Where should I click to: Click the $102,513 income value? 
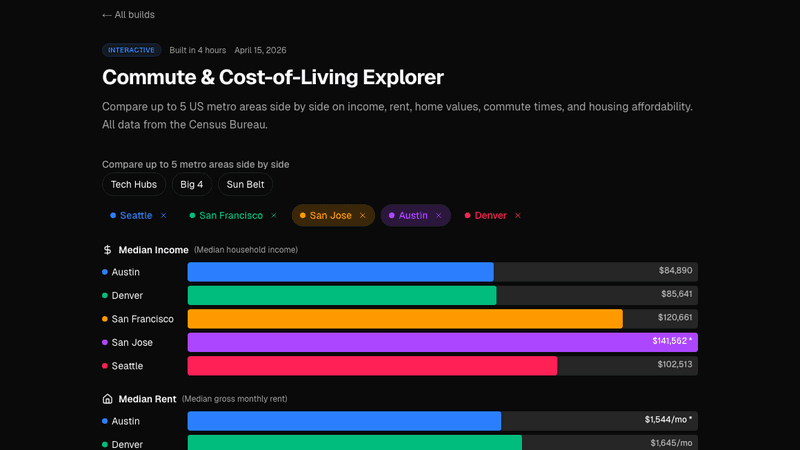[674, 364]
